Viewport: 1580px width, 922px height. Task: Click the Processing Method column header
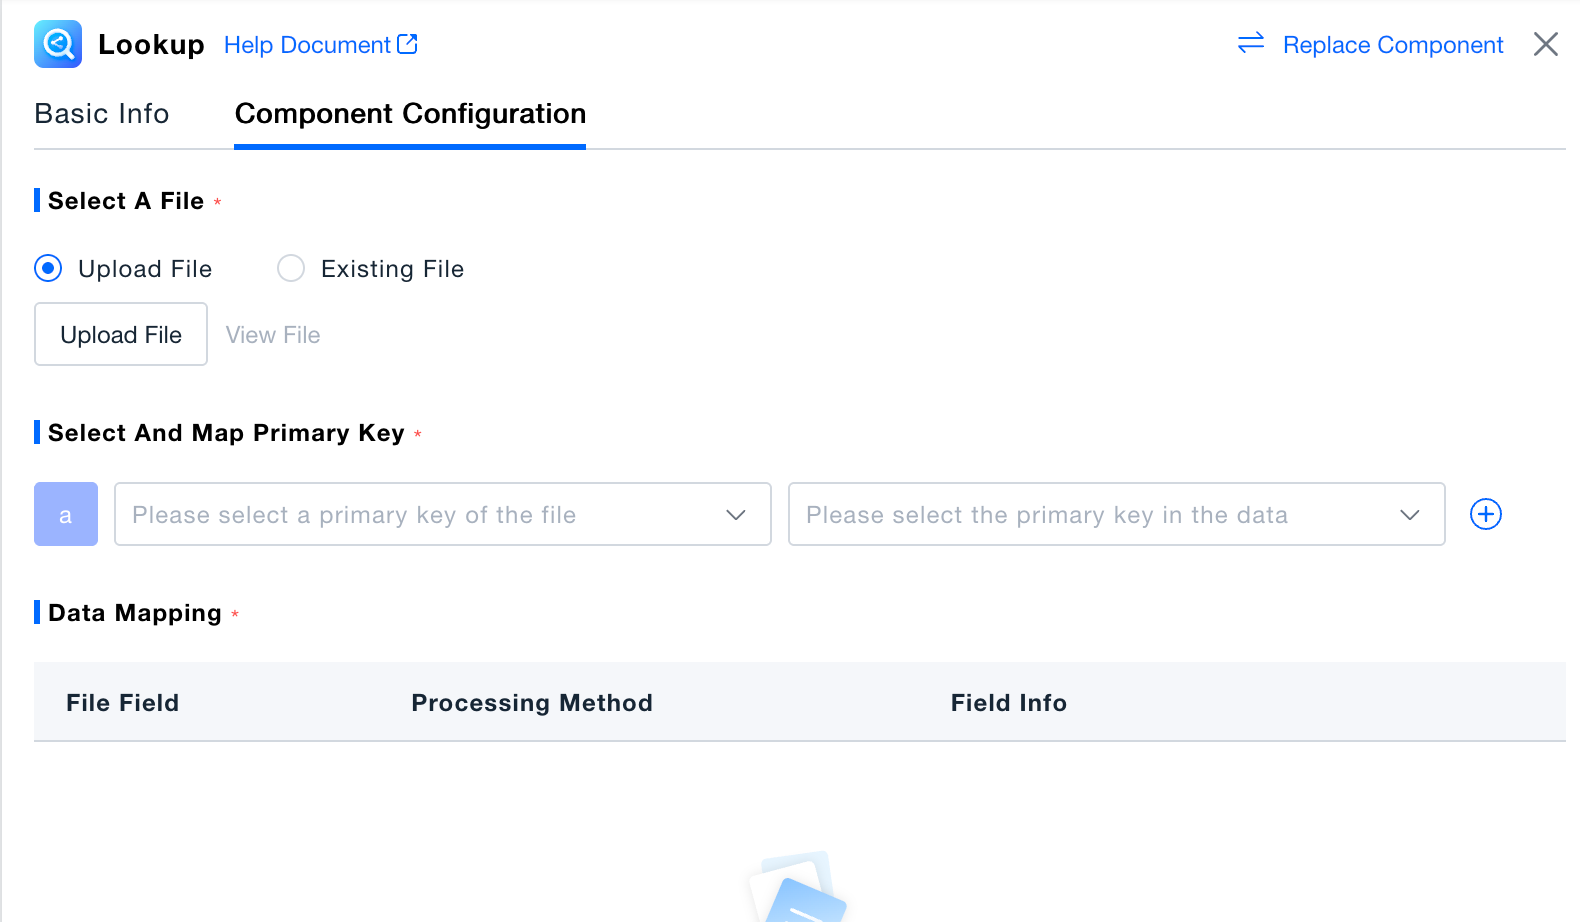[x=532, y=703]
